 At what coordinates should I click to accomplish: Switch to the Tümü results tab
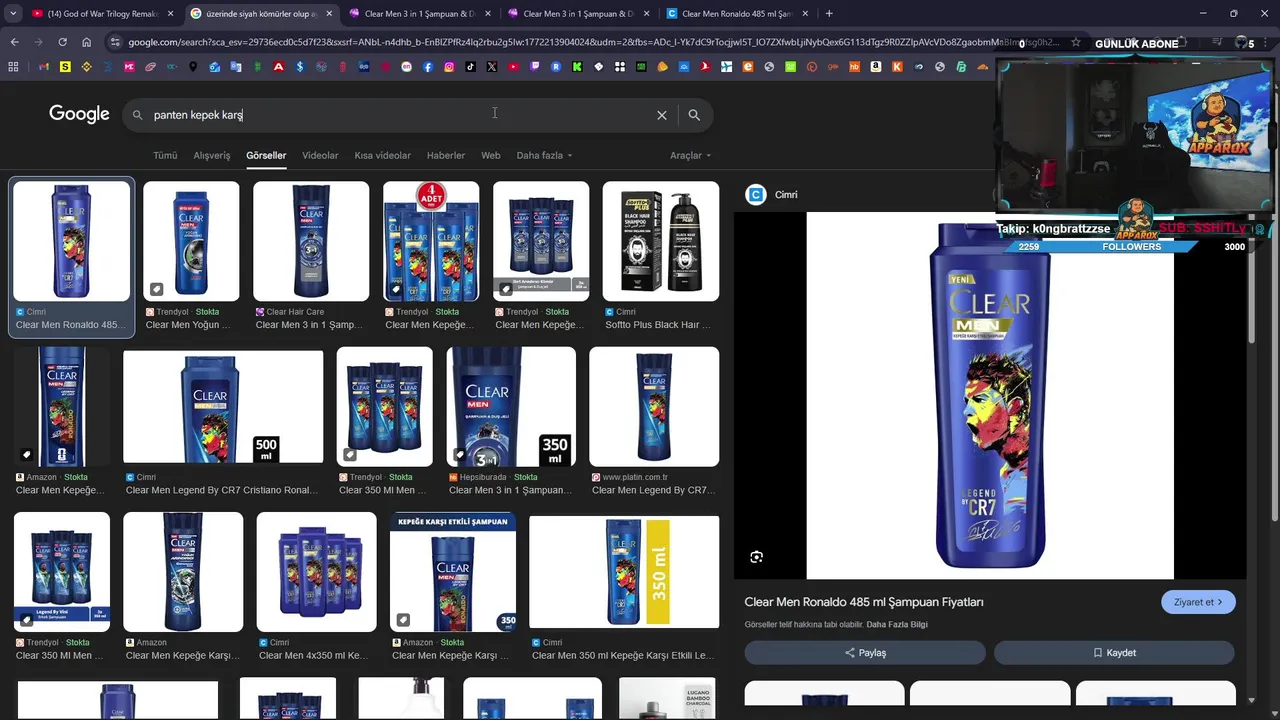165,155
